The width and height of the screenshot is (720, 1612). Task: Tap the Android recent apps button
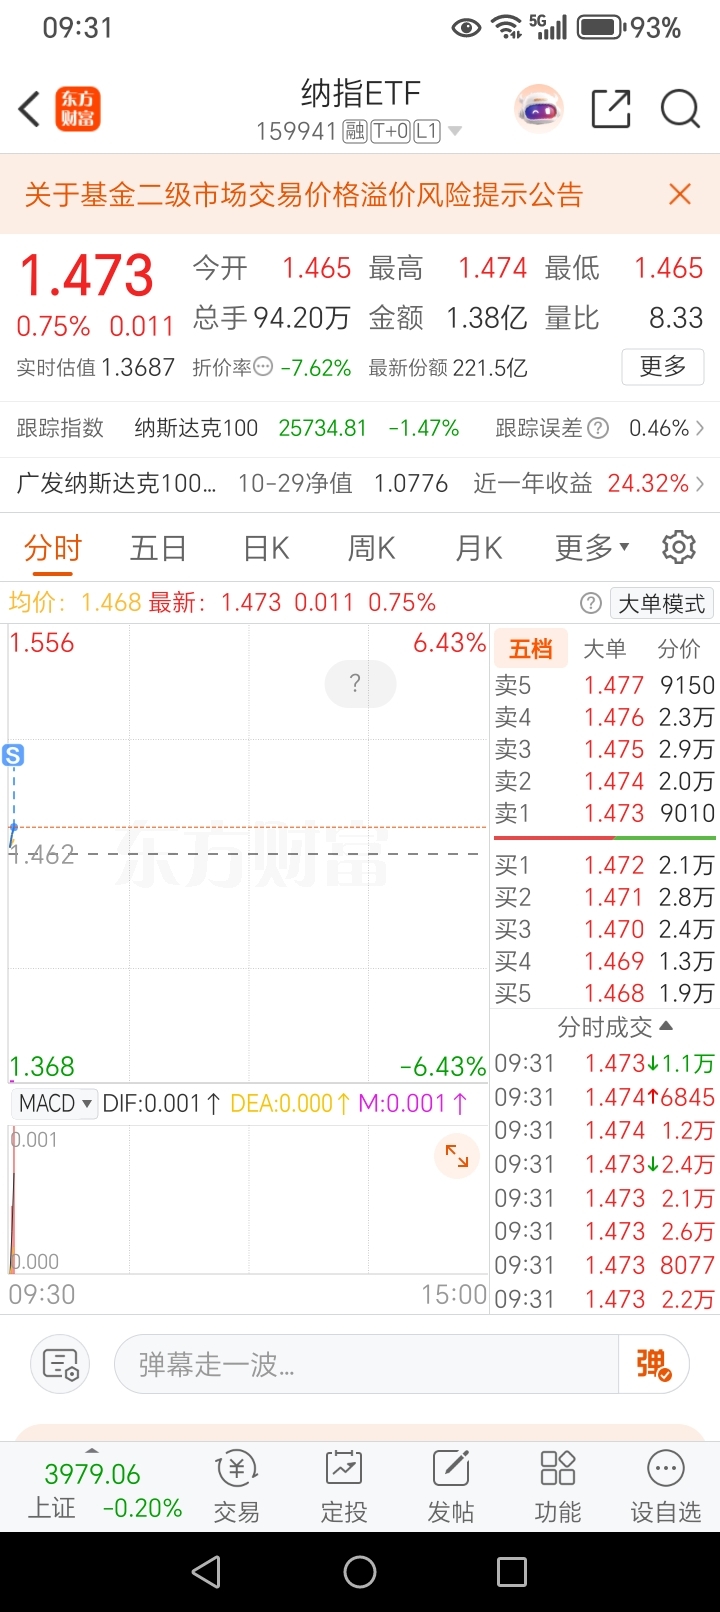click(x=512, y=1572)
